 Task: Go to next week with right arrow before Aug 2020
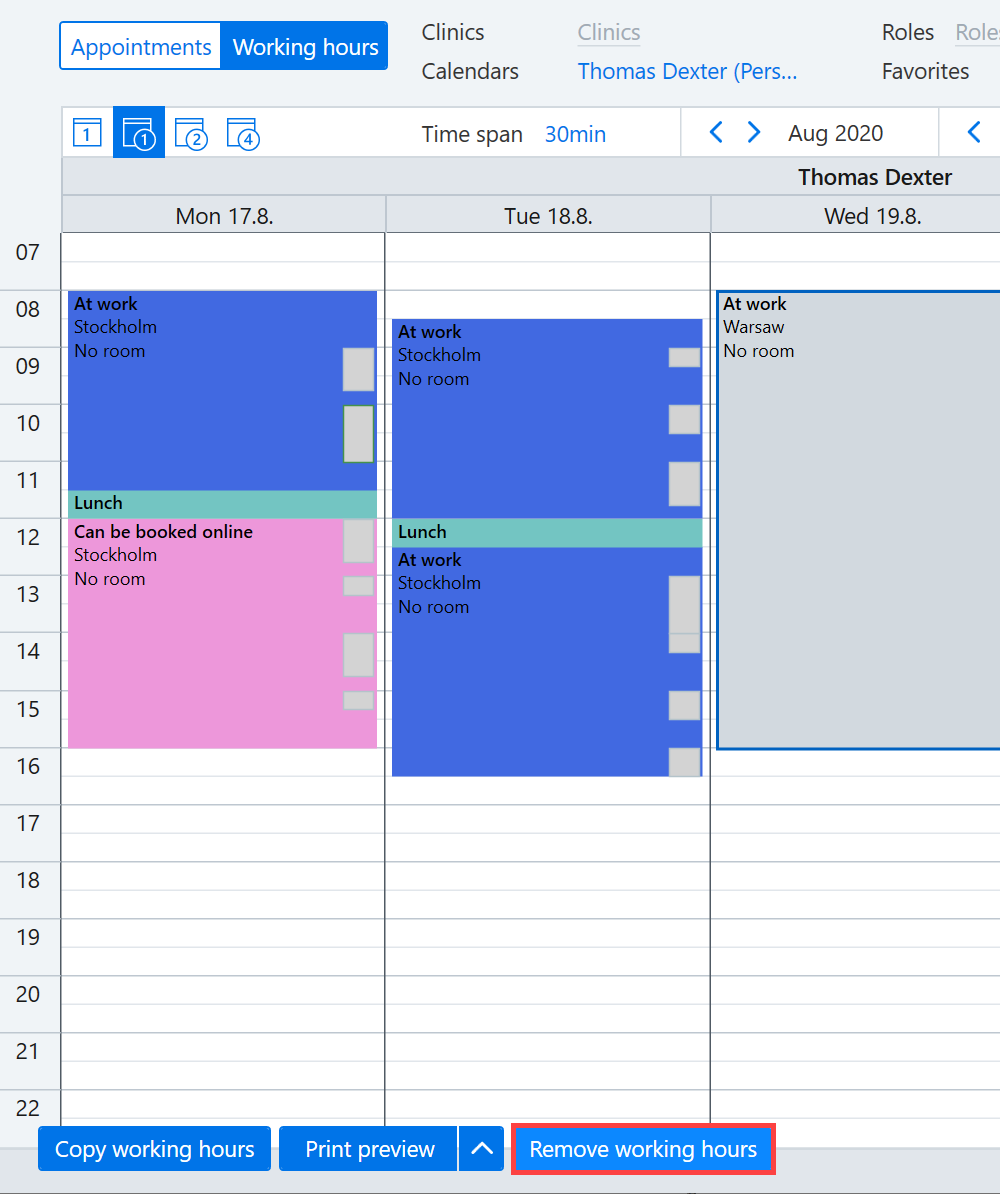coord(753,132)
